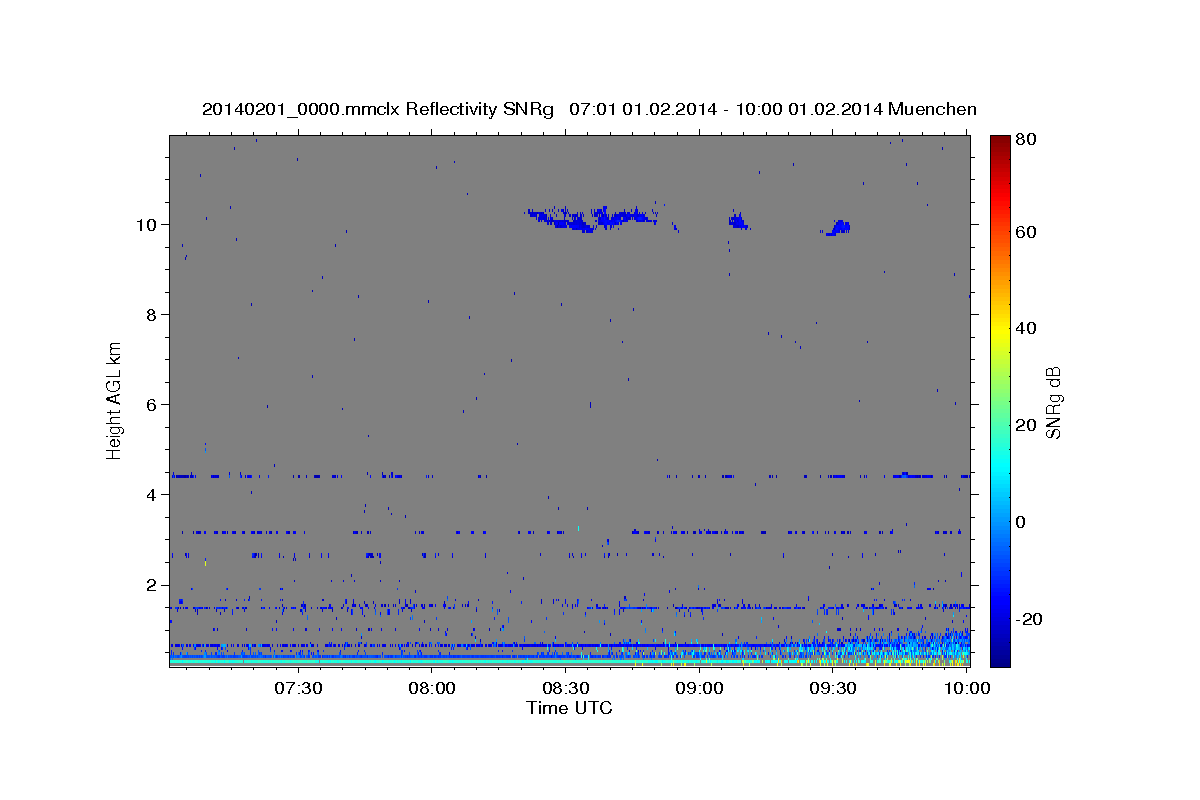
Task: Click the 08:30 time tick label
Action: (x=565, y=688)
